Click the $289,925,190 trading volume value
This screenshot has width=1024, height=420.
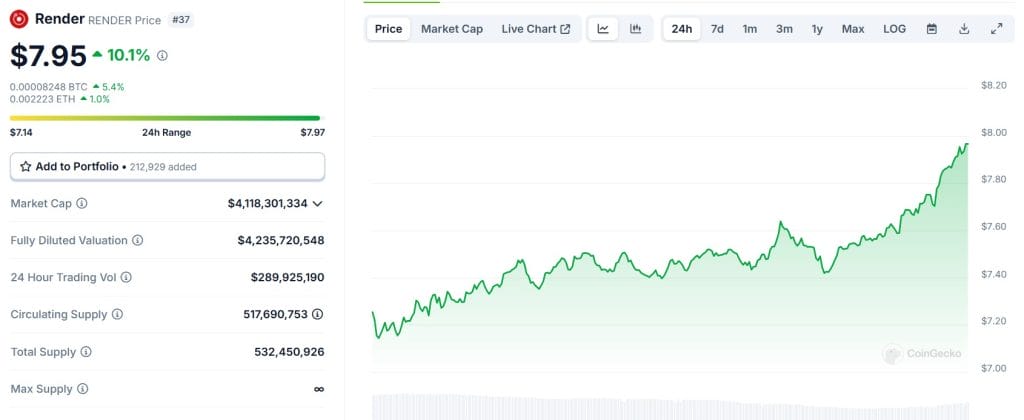tap(287, 278)
